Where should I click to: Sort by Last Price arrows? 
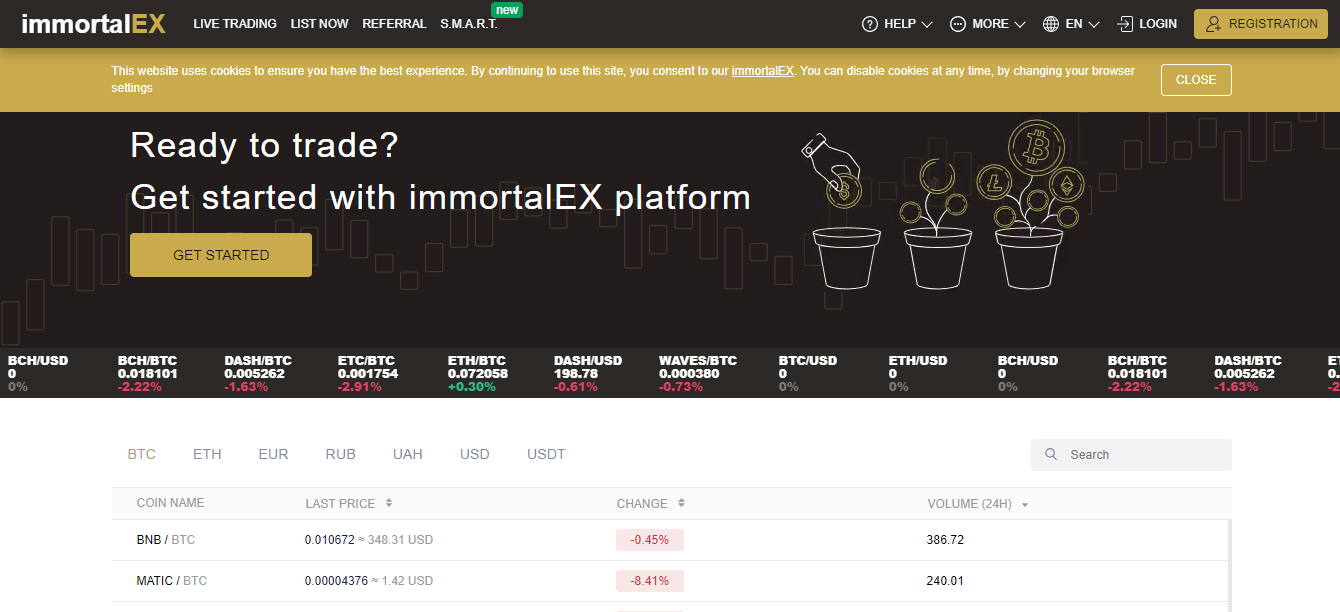point(389,504)
